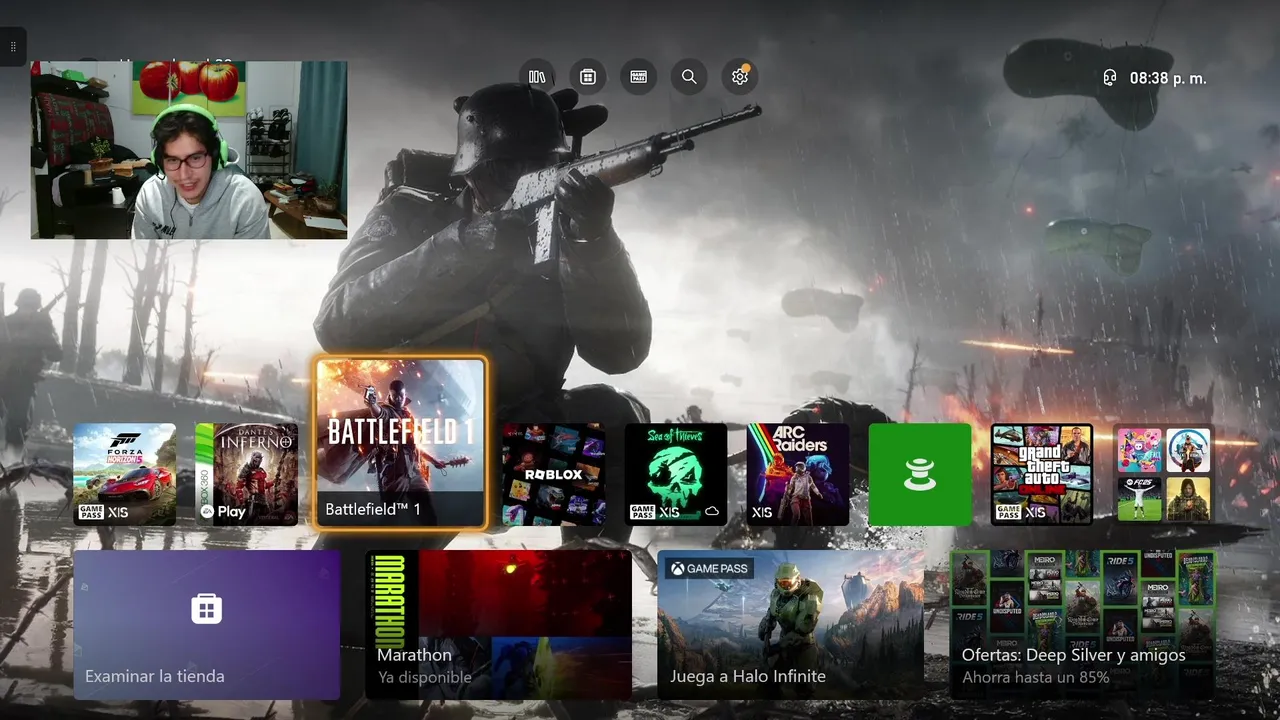Click the clock showing 08:38 p. m.
Viewport: 1280px width, 720px height.
pos(1168,78)
